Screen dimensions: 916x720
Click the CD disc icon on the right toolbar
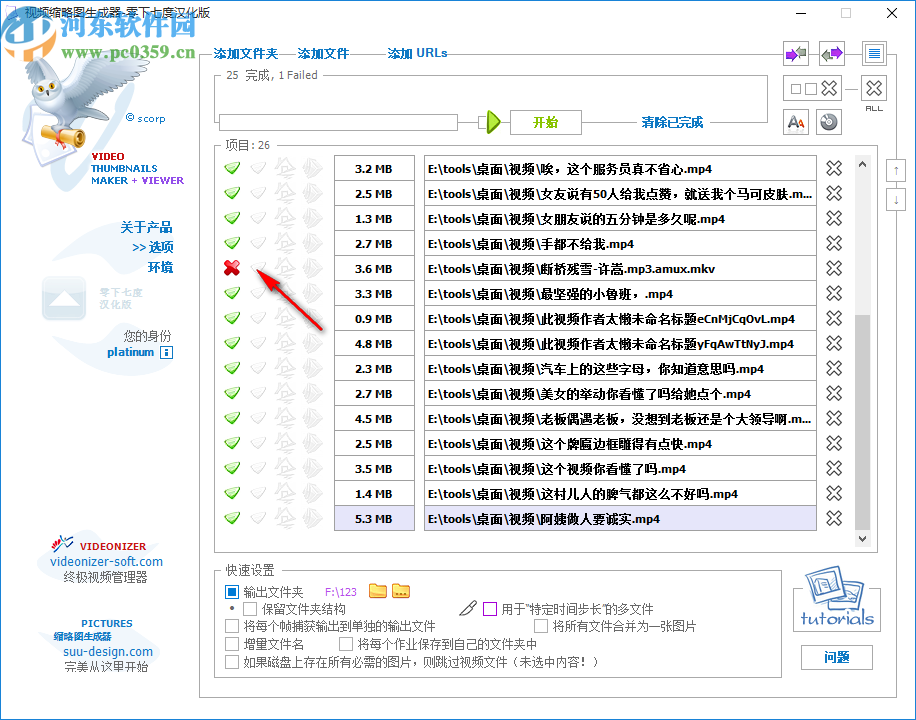[829, 121]
